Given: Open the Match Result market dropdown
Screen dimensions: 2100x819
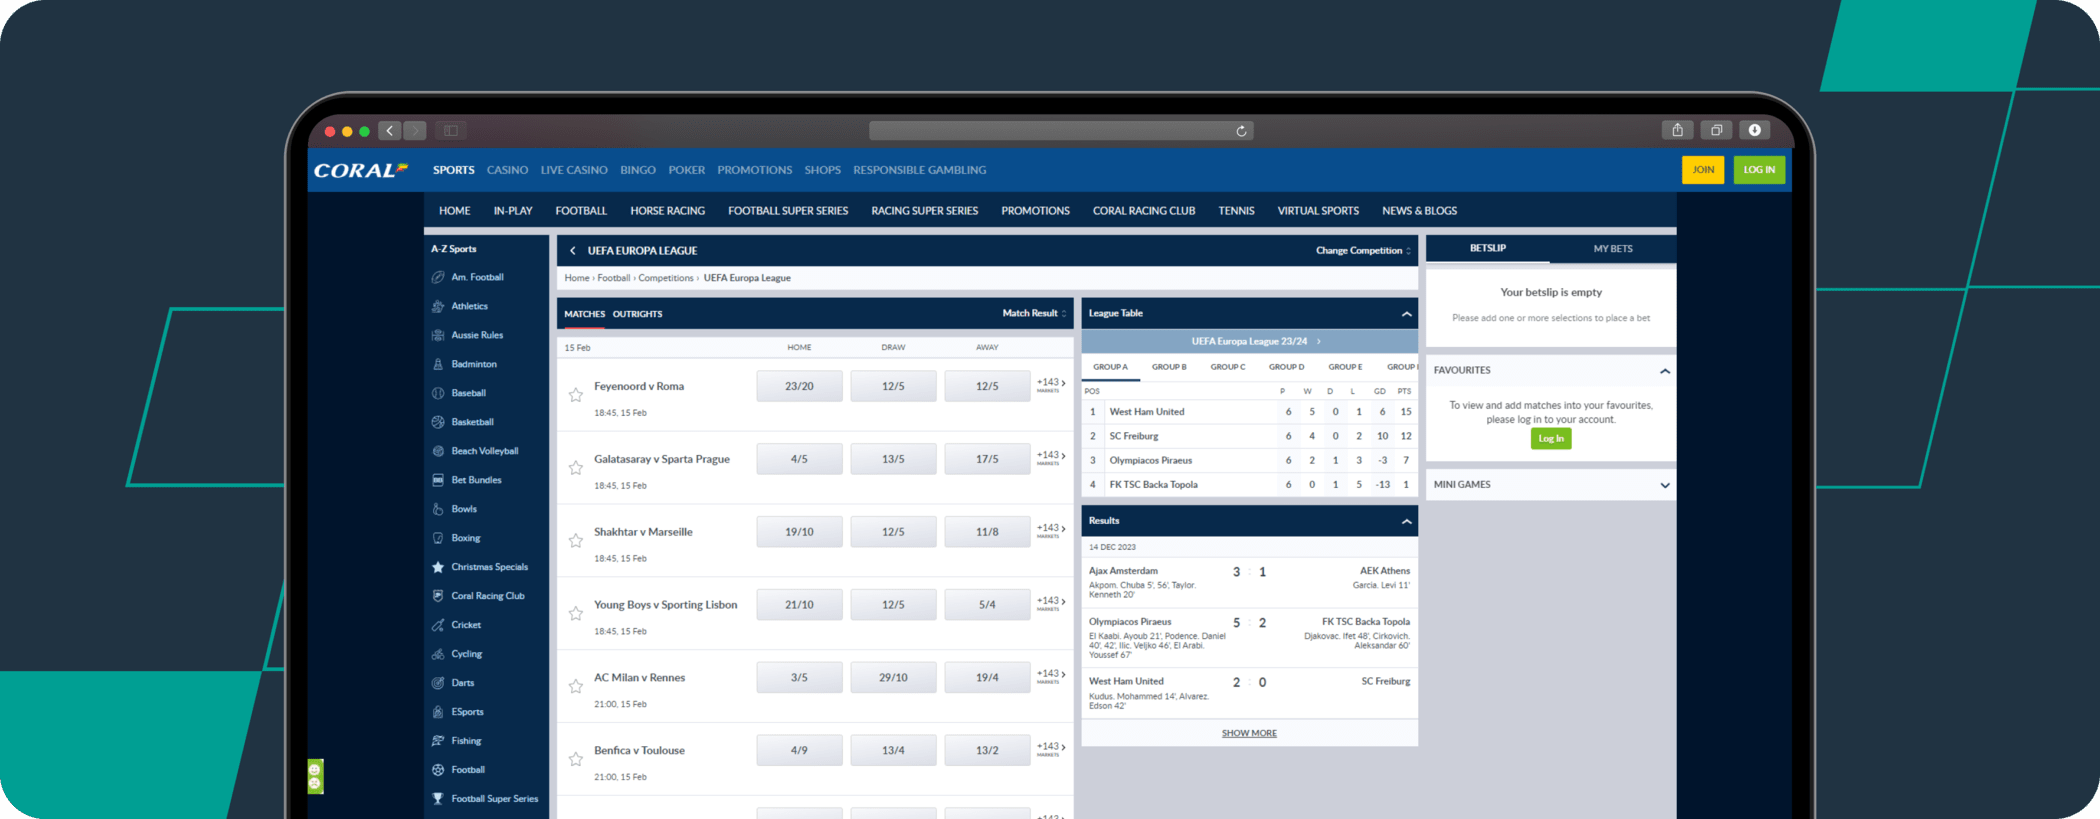Looking at the screenshot, I should tap(1034, 313).
